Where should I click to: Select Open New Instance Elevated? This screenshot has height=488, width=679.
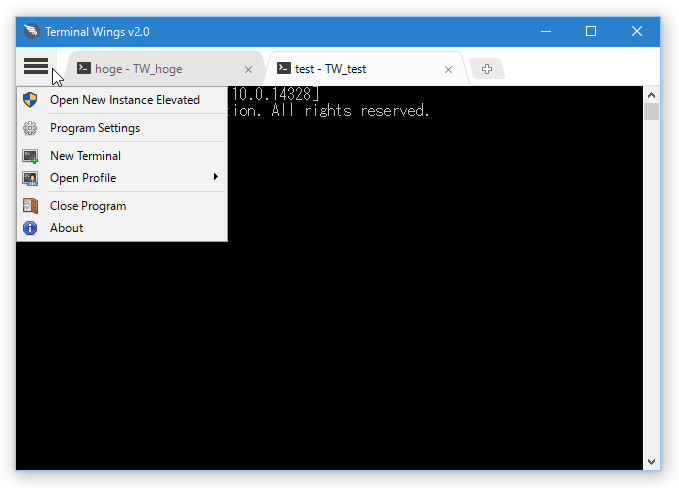[x=122, y=100]
